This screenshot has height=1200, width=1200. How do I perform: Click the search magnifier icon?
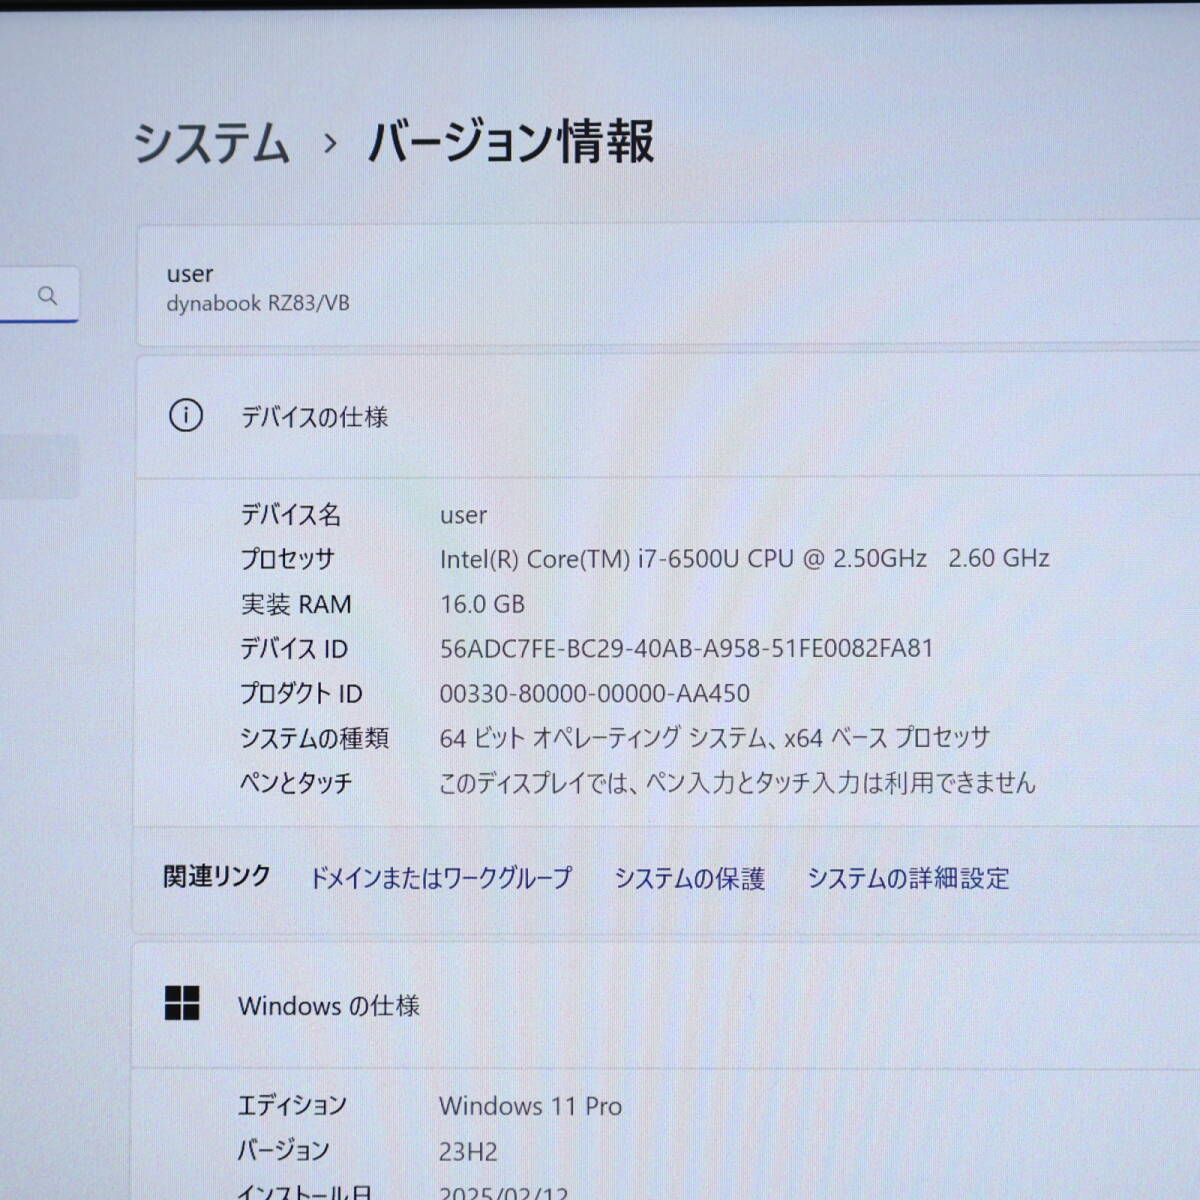(47, 295)
